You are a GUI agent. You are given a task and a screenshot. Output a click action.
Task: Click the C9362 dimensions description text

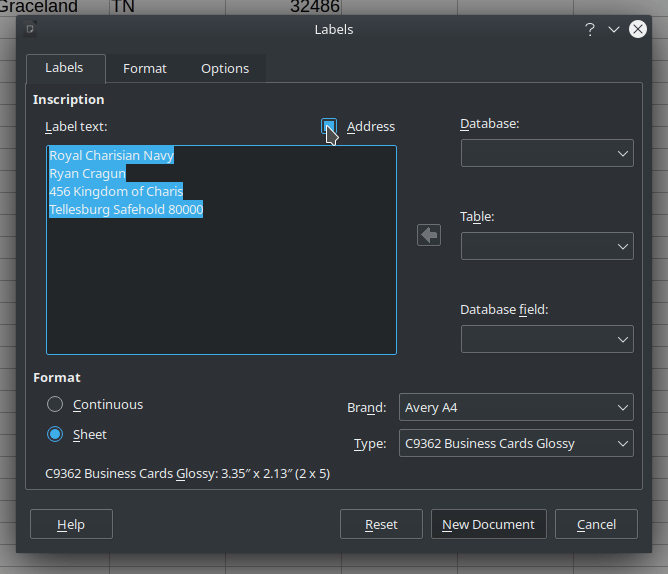point(187,474)
